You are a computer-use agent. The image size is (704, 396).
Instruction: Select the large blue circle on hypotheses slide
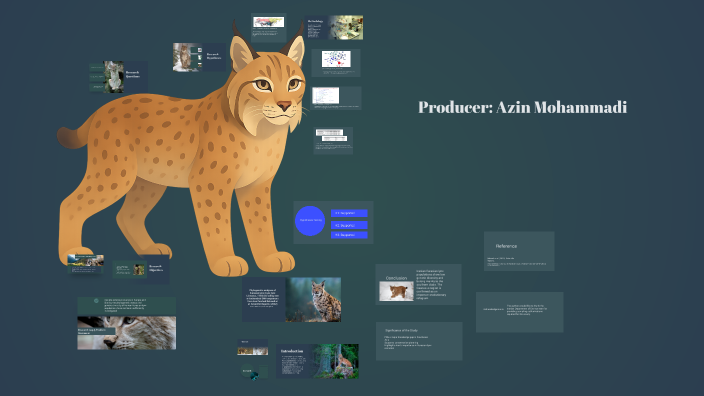310,221
